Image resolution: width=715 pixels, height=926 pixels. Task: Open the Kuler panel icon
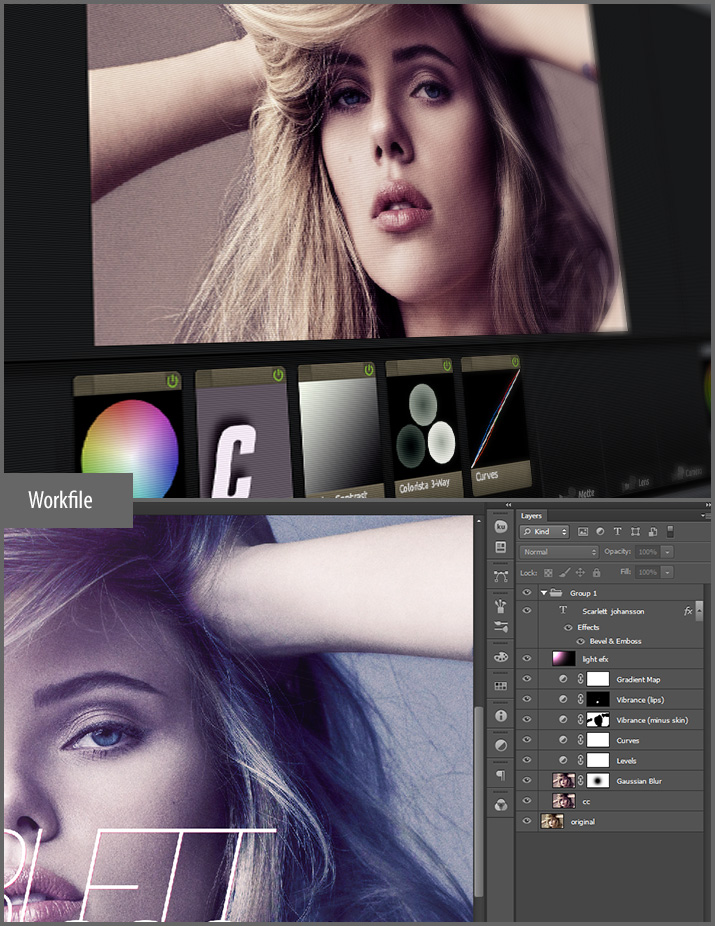[x=501, y=526]
